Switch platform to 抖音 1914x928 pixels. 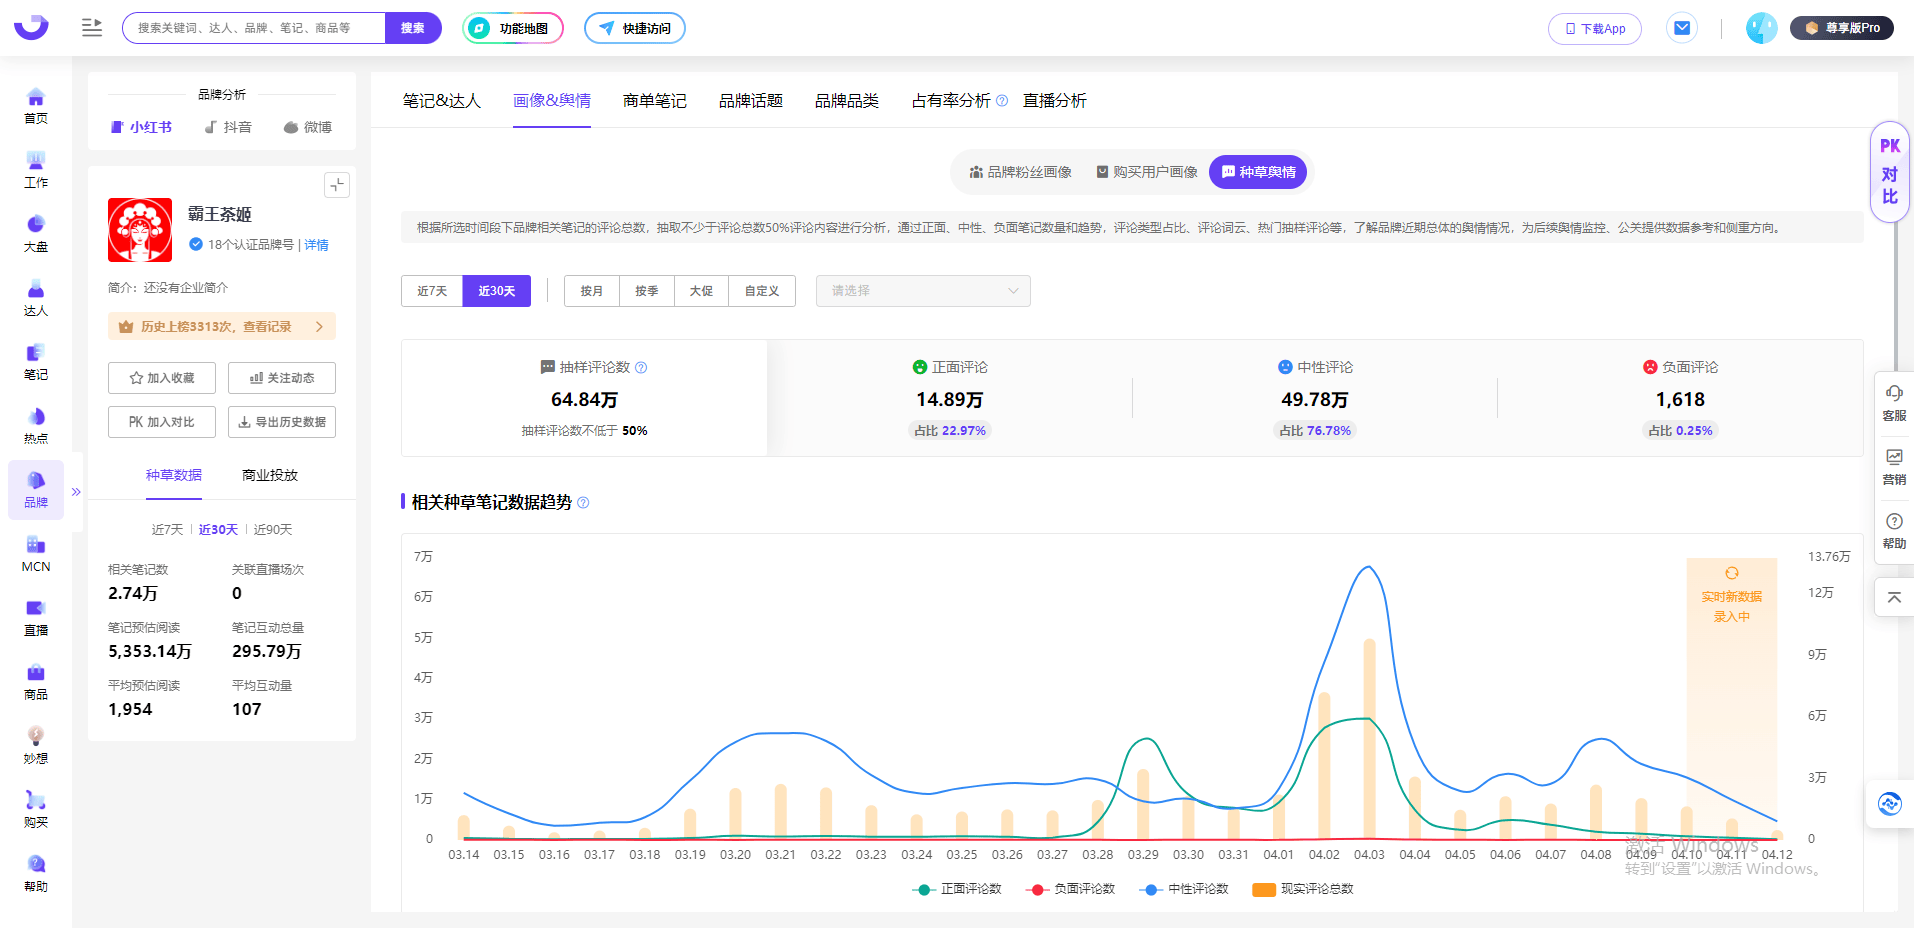tap(228, 127)
